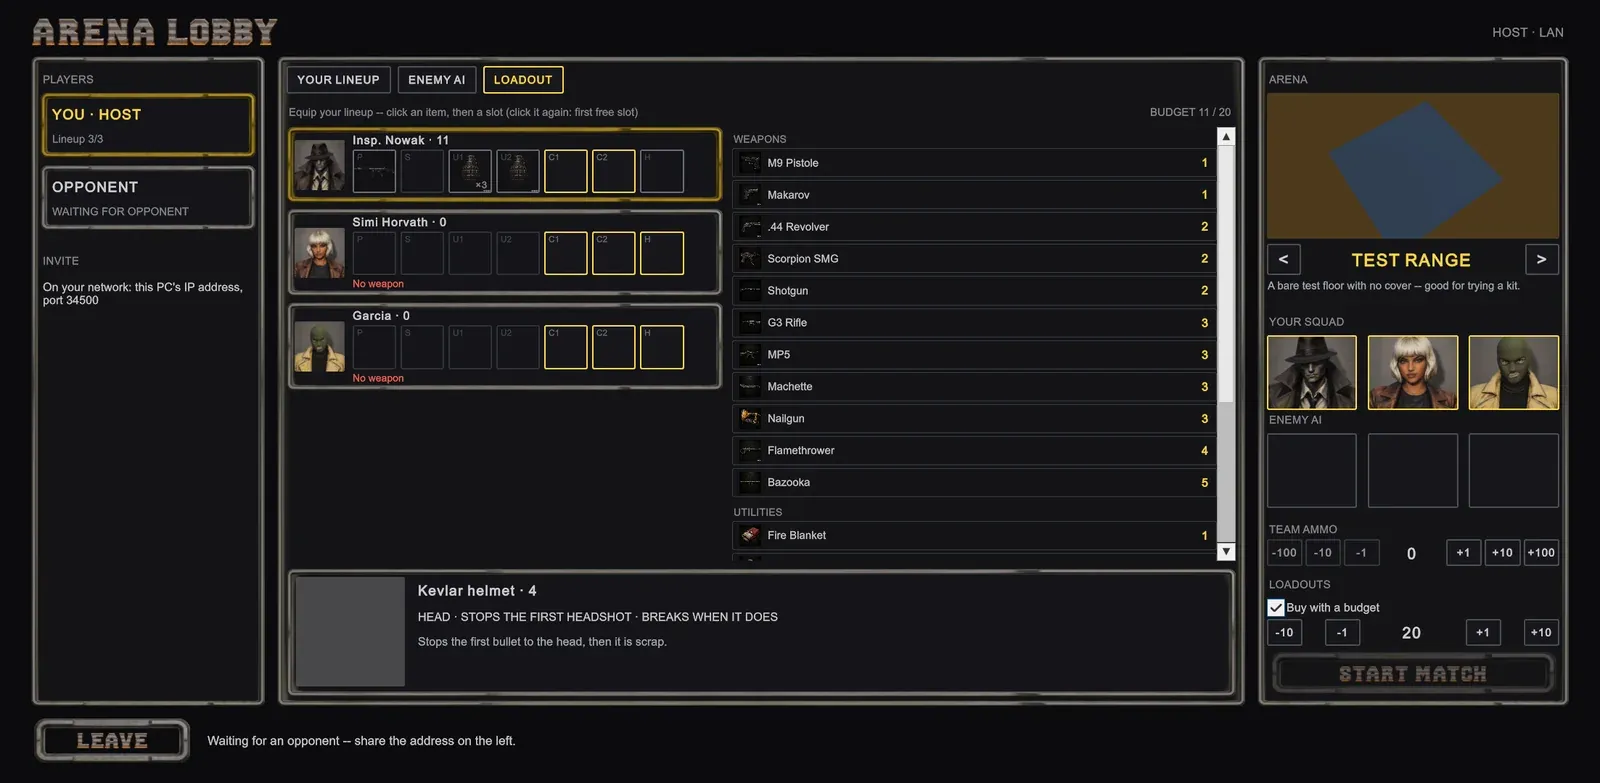Click the Leave button

112,741
